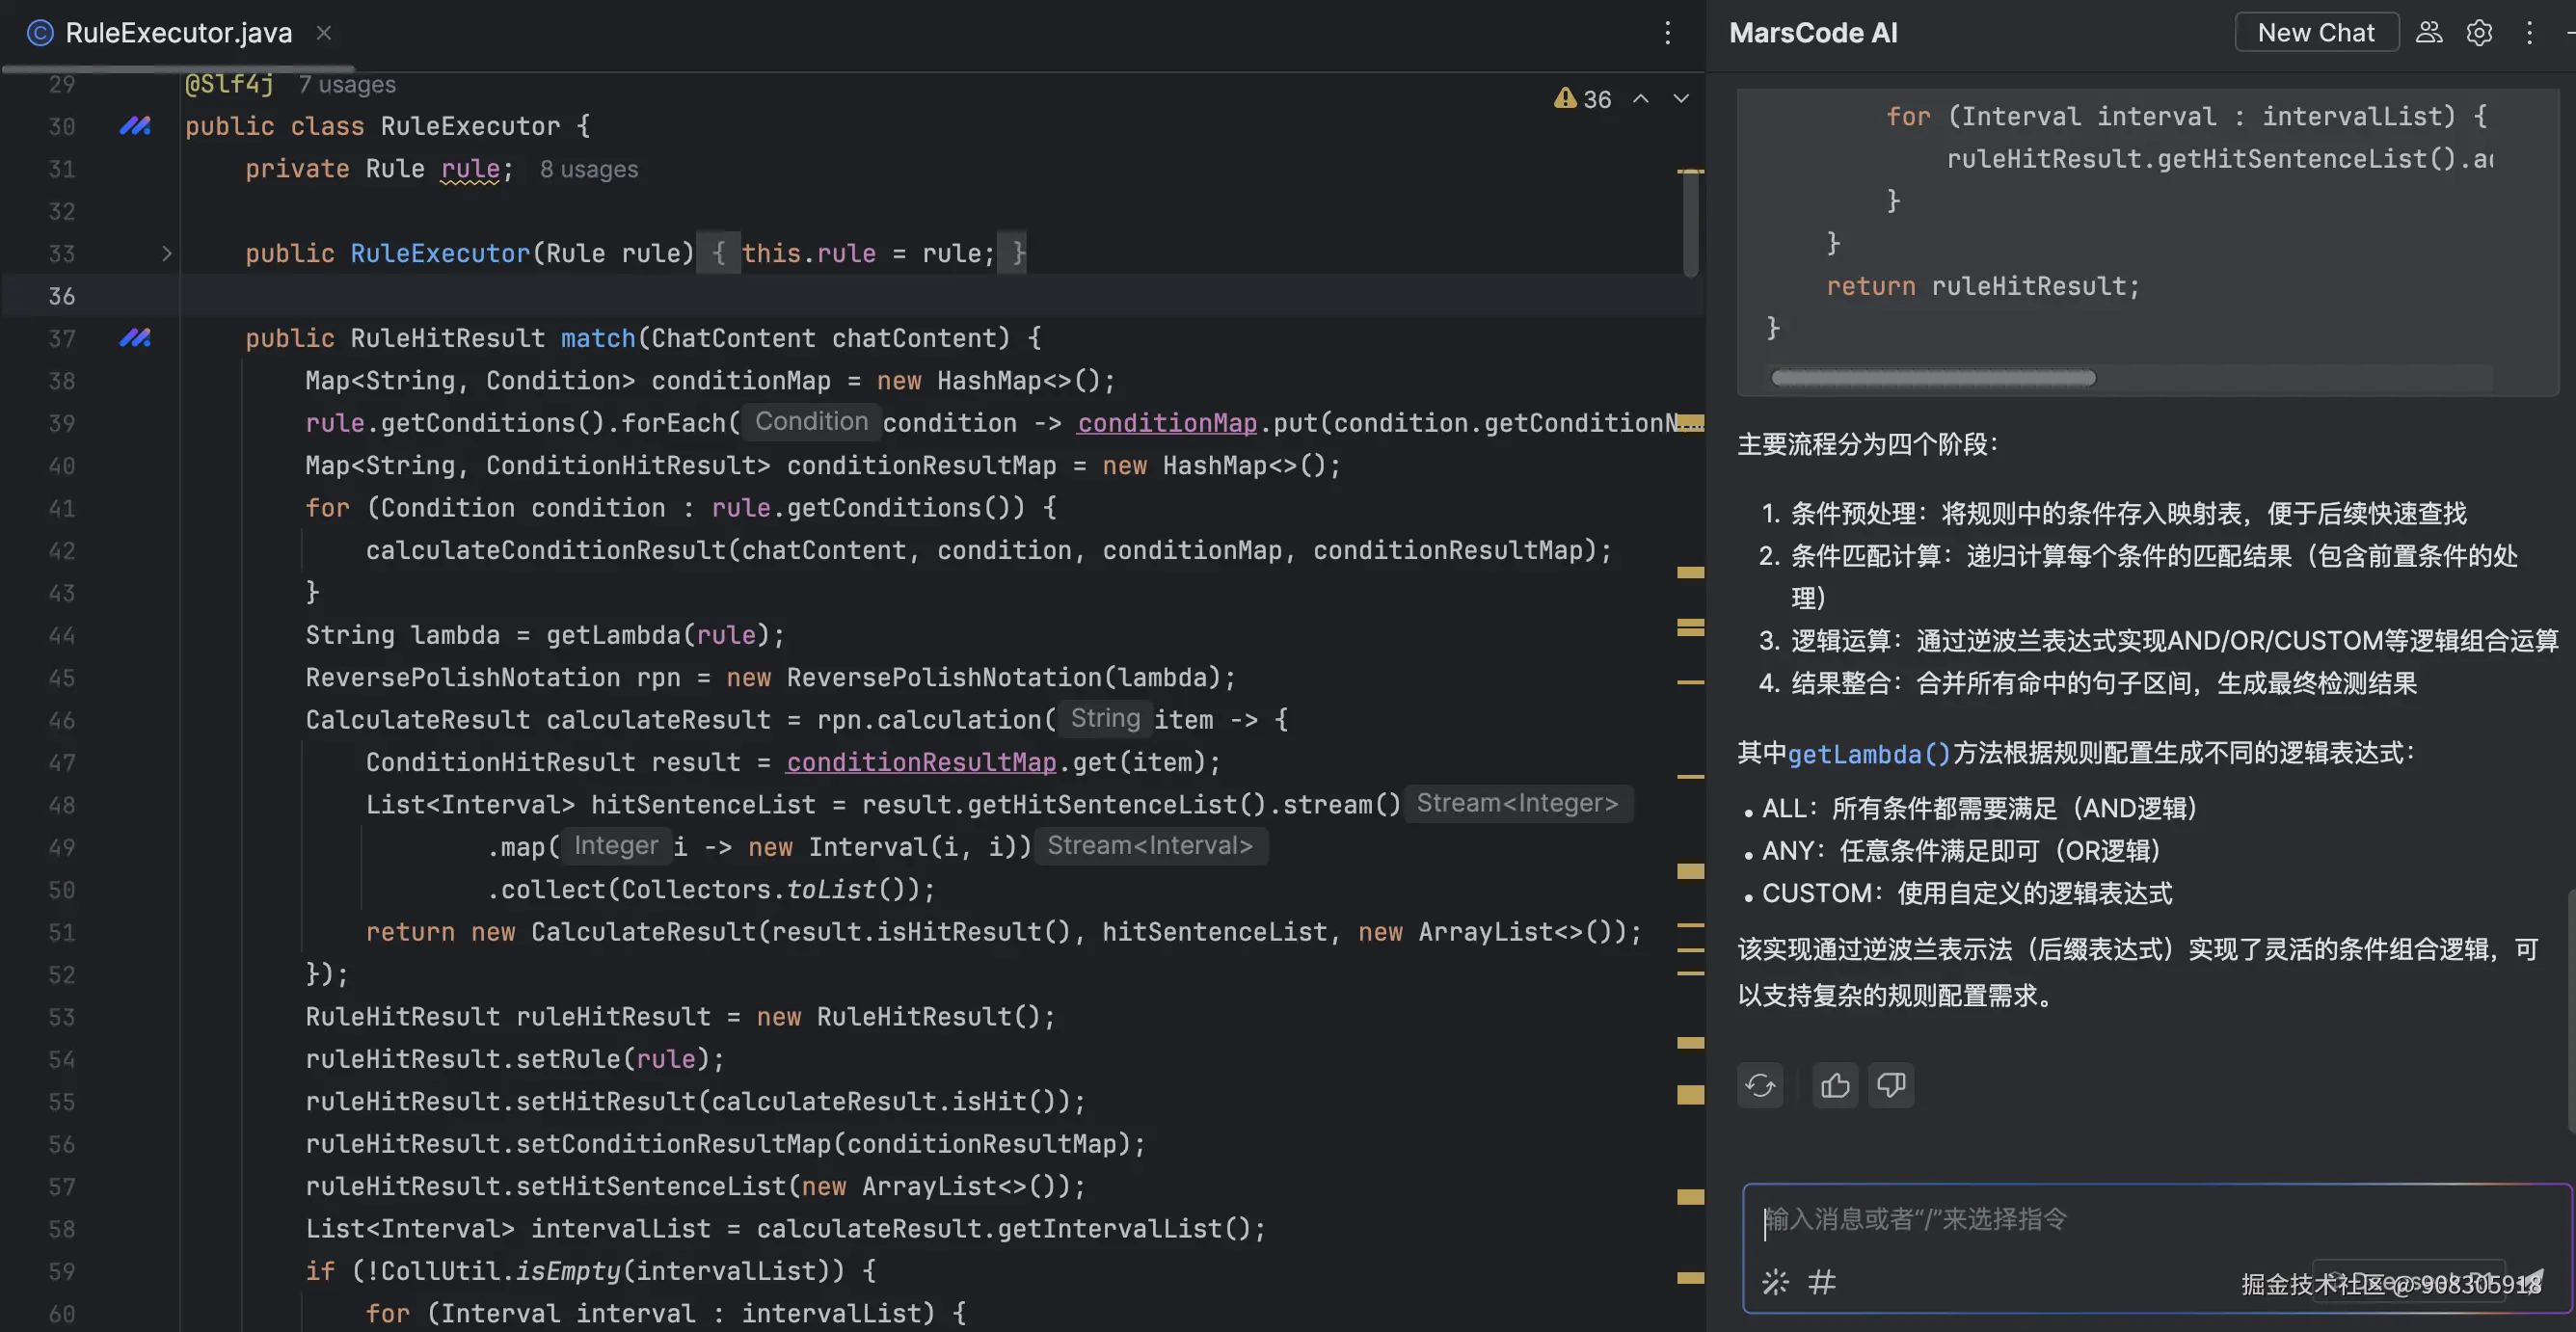Click MarsCode gutter icon beside match method
This screenshot has width=2576, height=1332.
pyautogui.click(x=135, y=338)
